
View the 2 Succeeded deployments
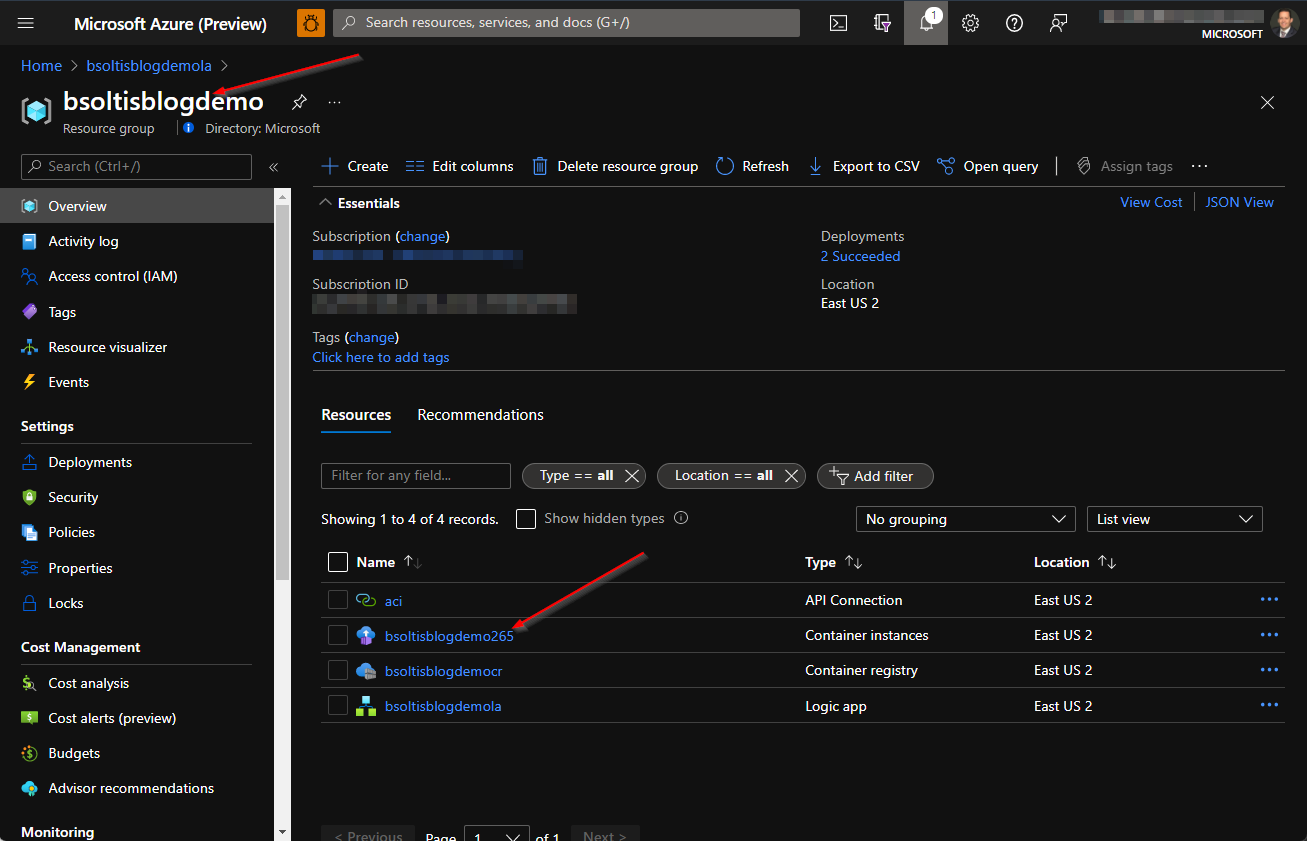[x=860, y=256]
